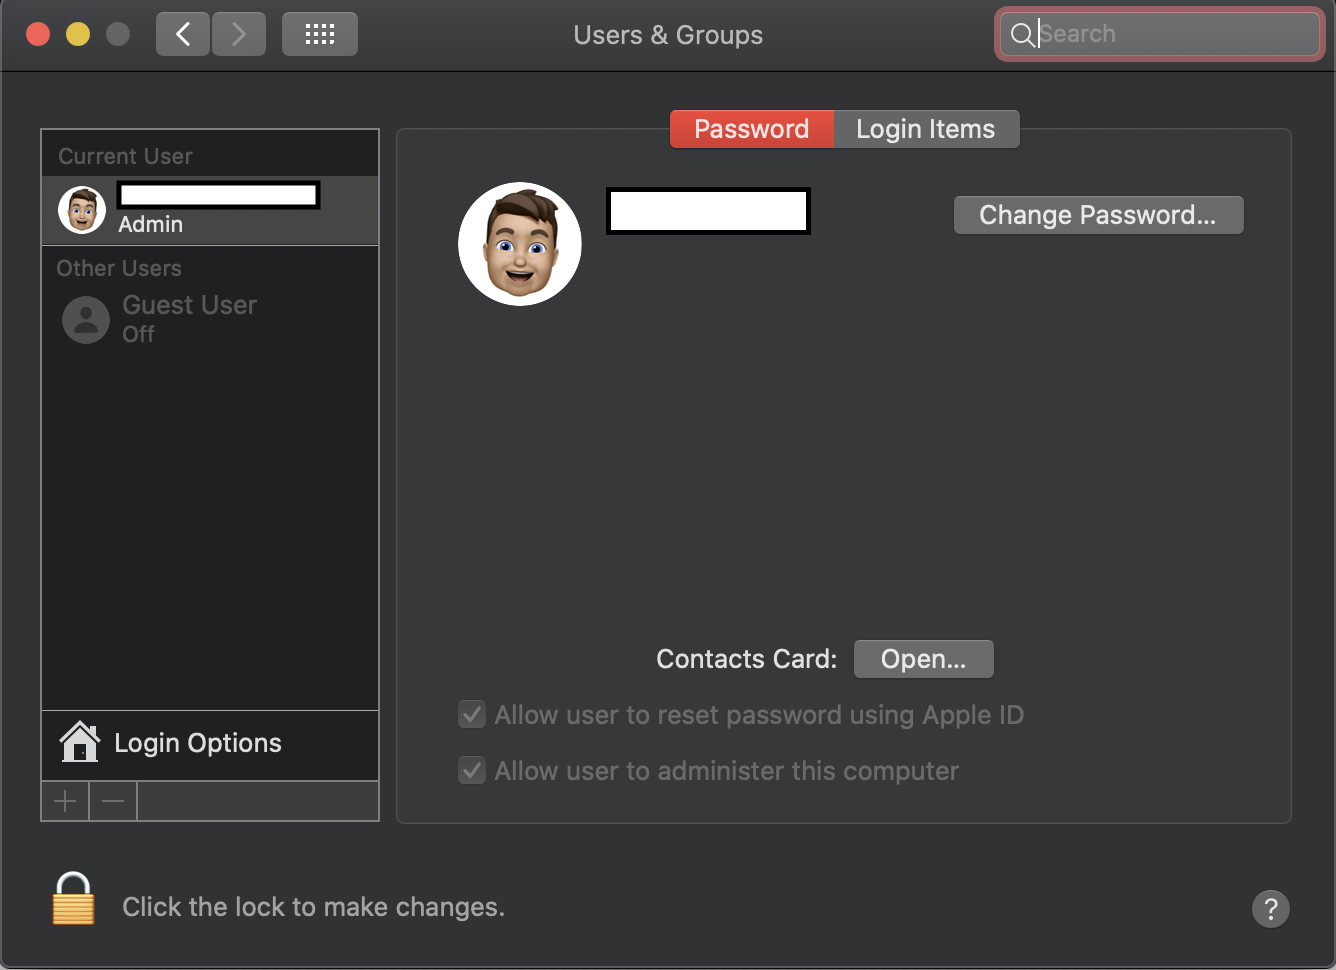Open the Contacts Card
This screenshot has height=970, width=1336.
tap(923, 659)
